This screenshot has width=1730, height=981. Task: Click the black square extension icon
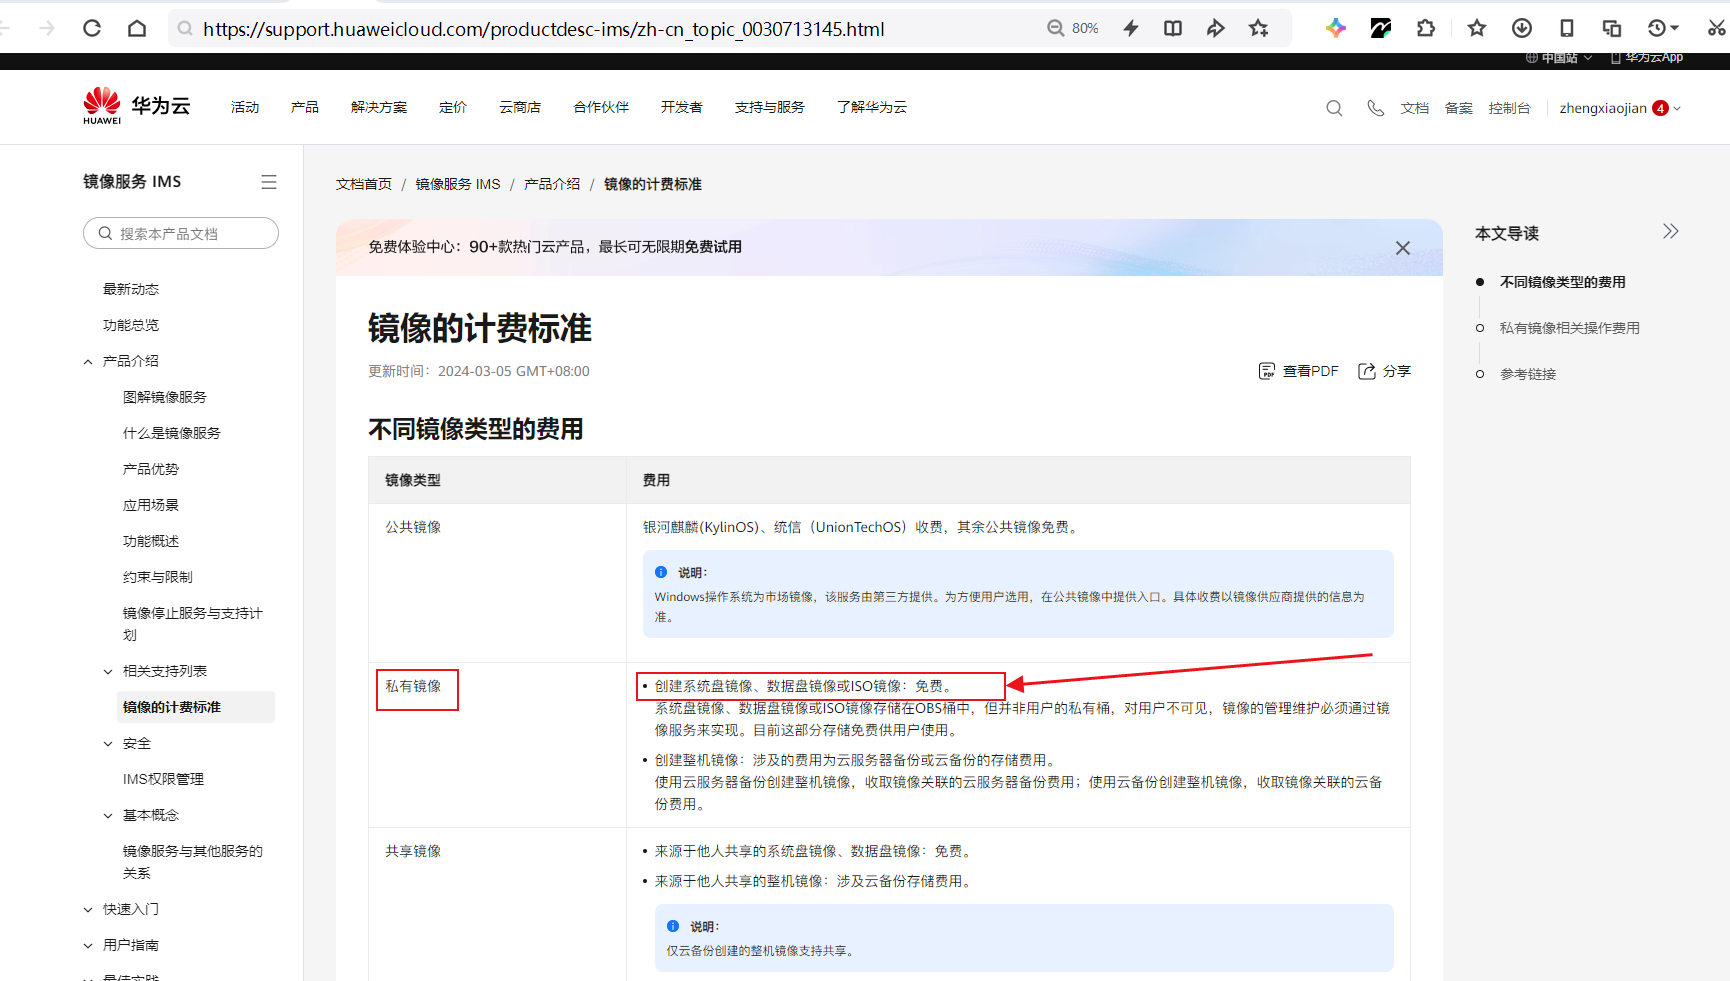click(1381, 28)
